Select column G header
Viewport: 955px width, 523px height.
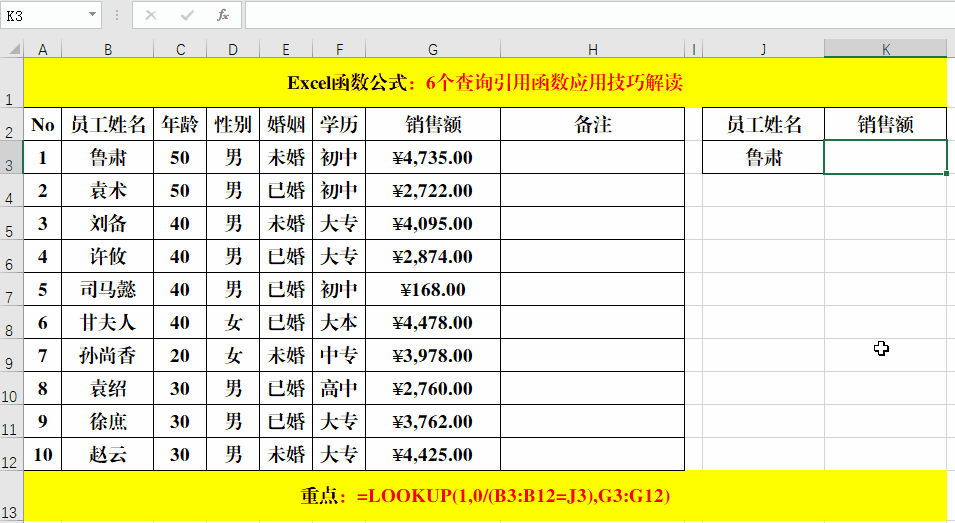coord(433,49)
